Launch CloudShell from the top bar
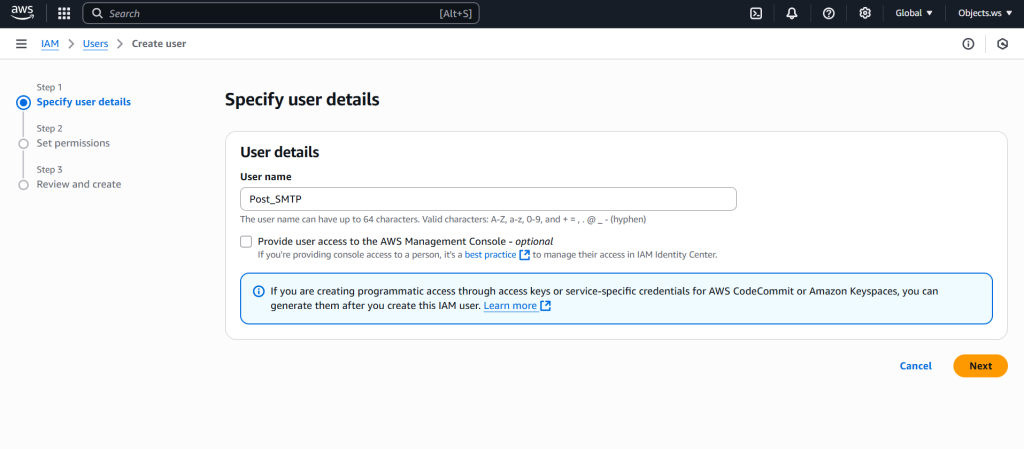This screenshot has height=449, width=1024. tap(756, 14)
